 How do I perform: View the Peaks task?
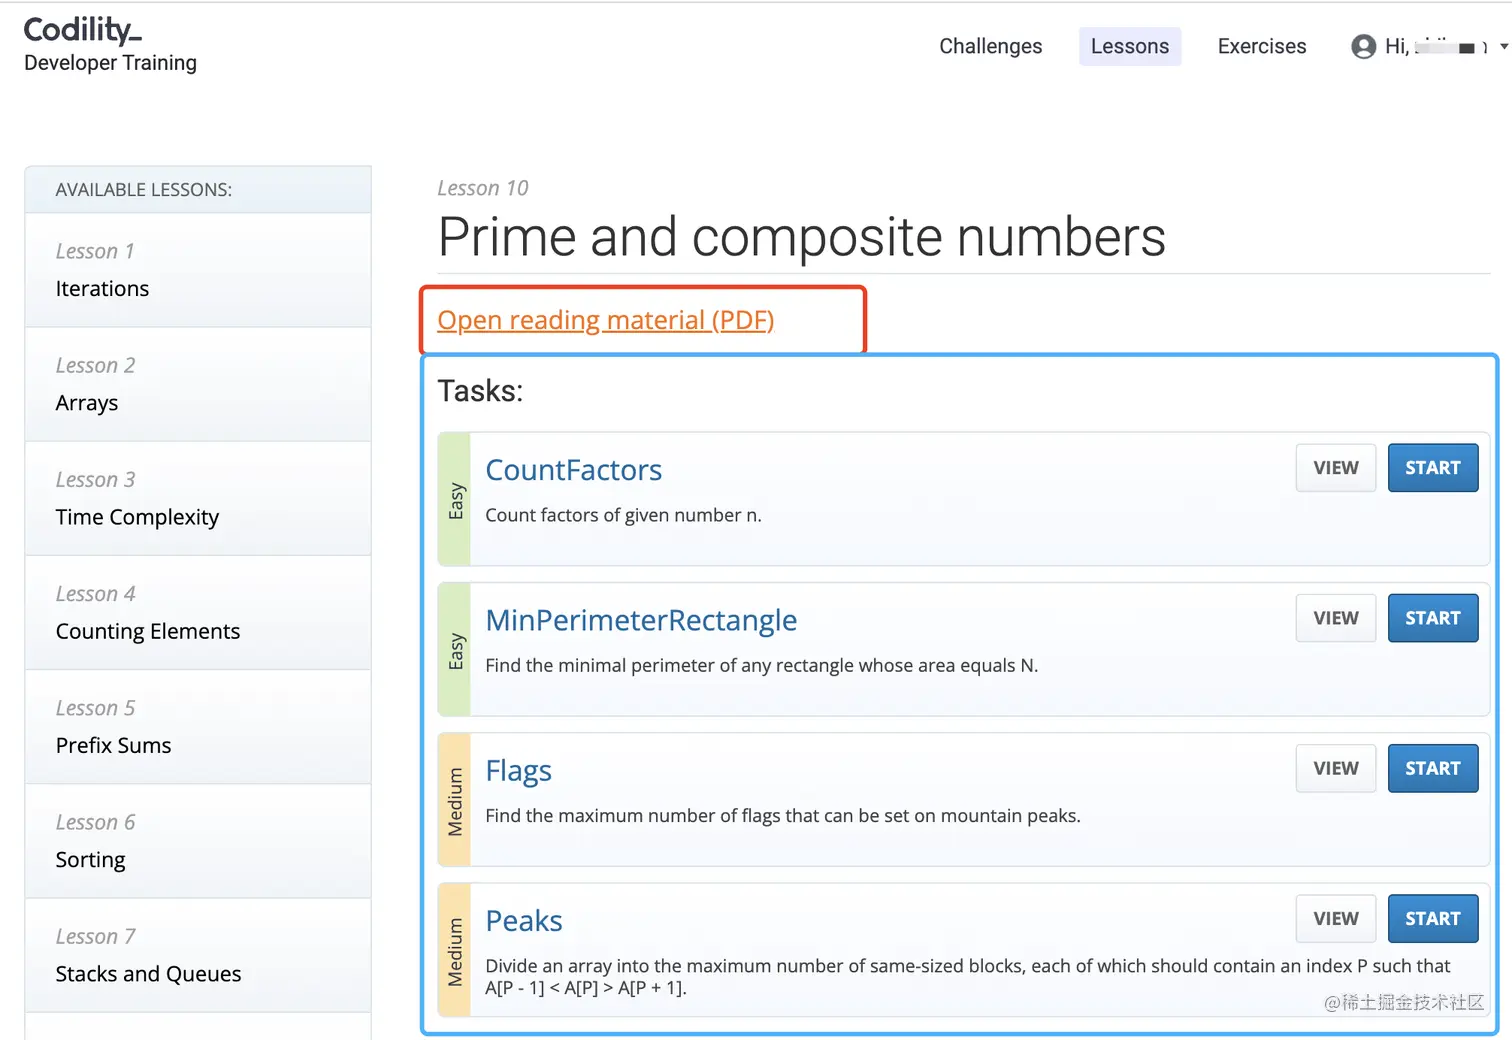click(x=1335, y=918)
